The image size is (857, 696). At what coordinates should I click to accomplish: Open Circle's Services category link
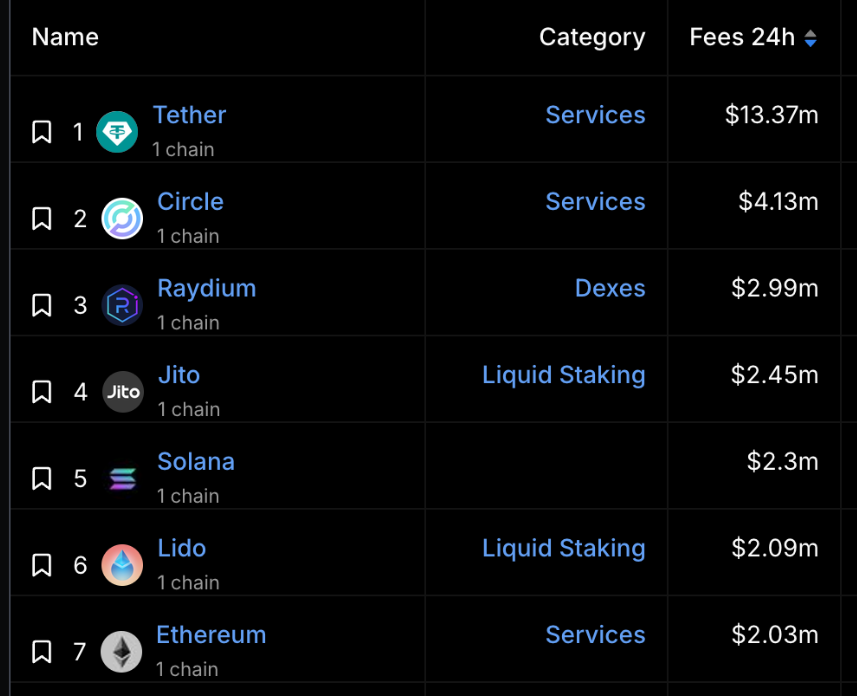pos(595,202)
